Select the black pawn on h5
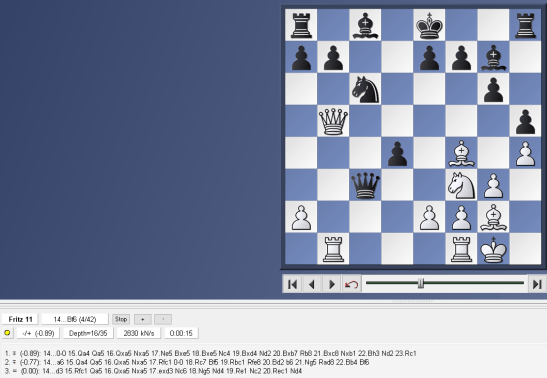This screenshot has height=378, width=547. [x=525, y=121]
